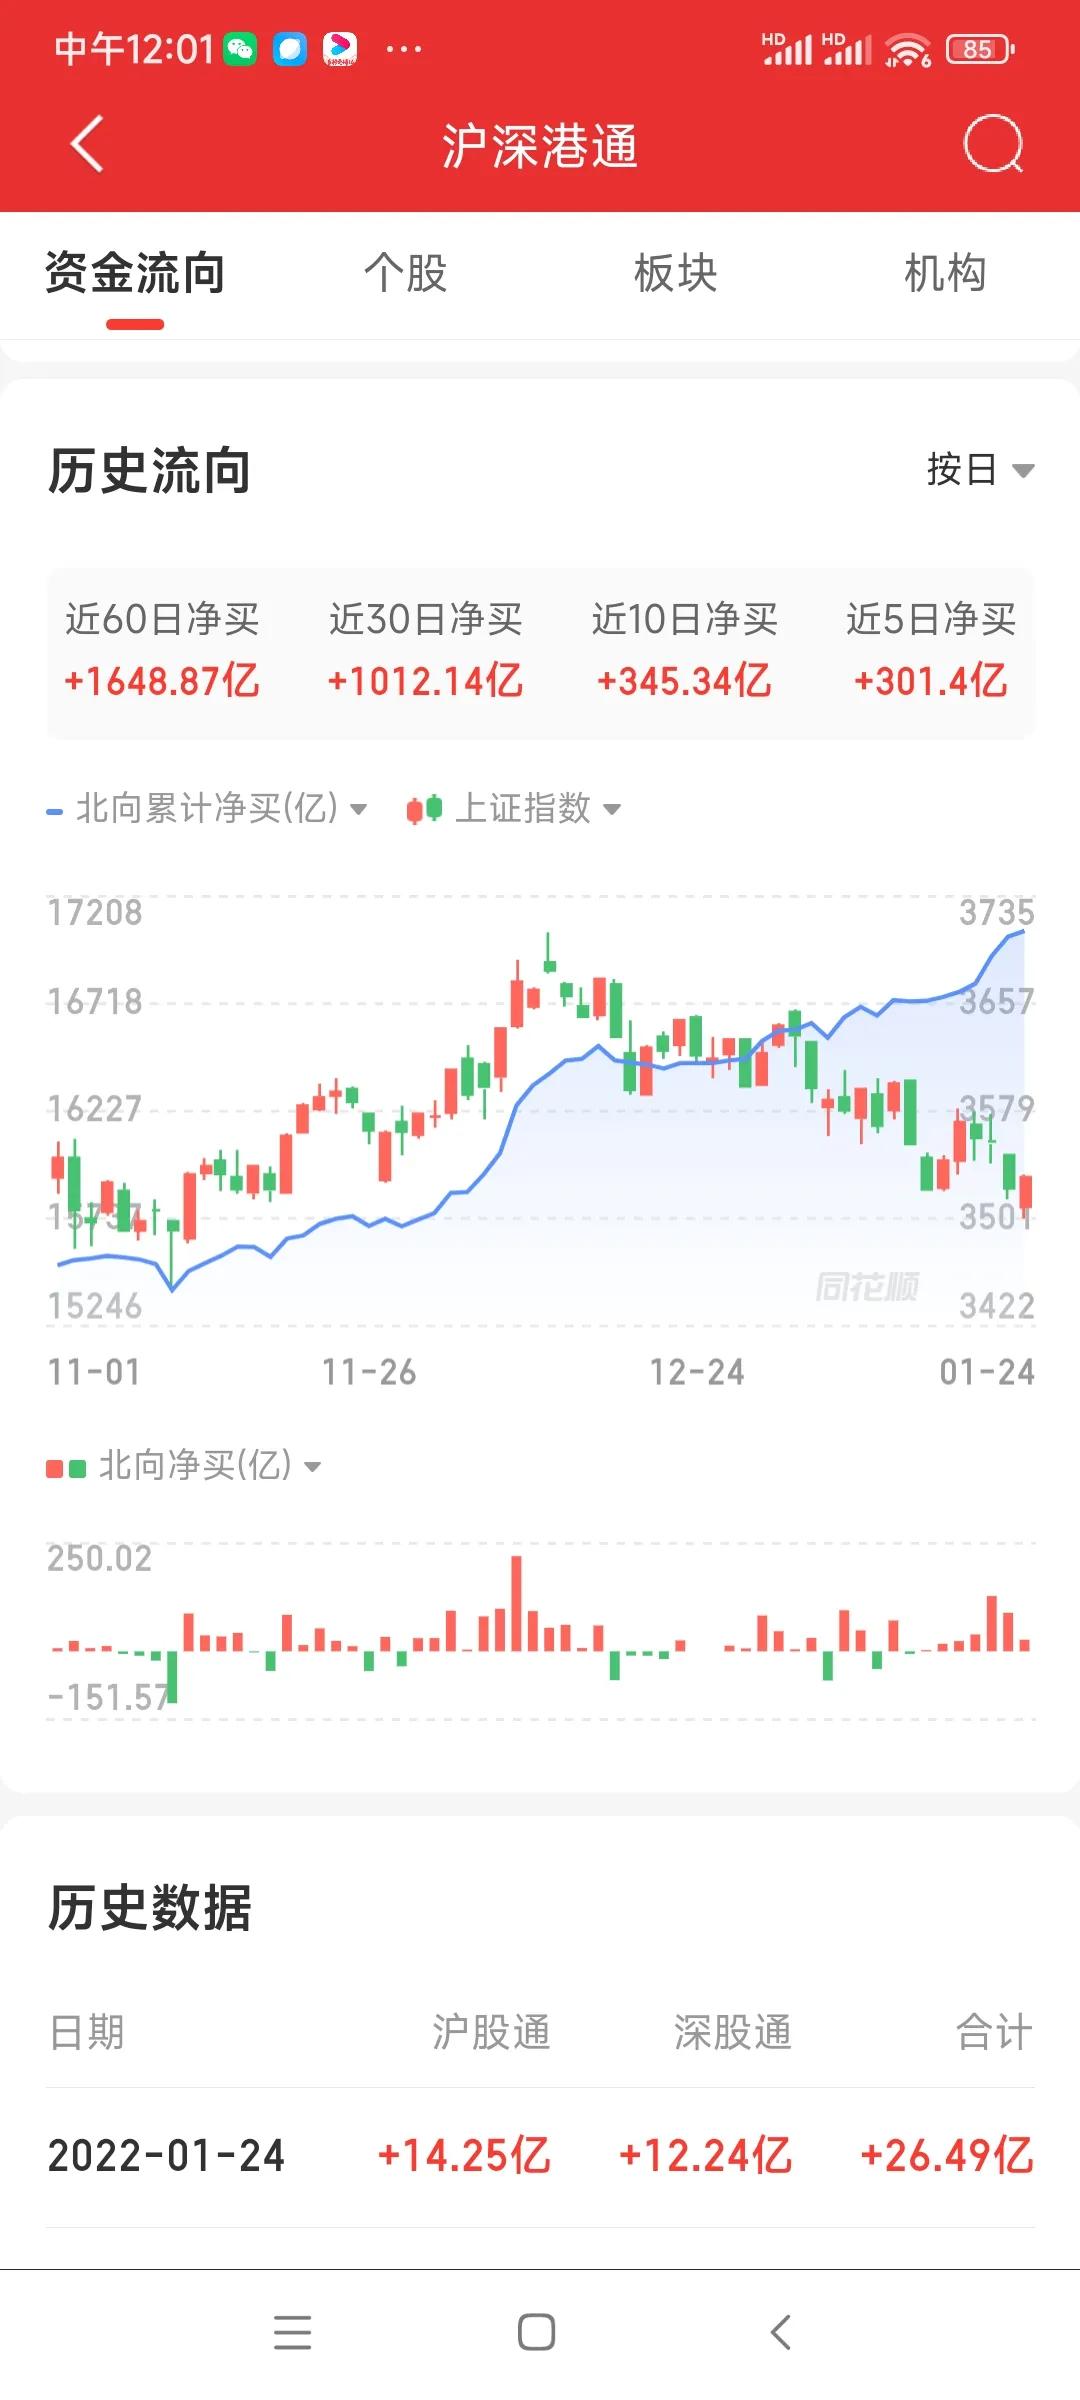The image size is (1080, 2400).
Task: Tap the WeChat notification icon
Action: coord(240,49)
